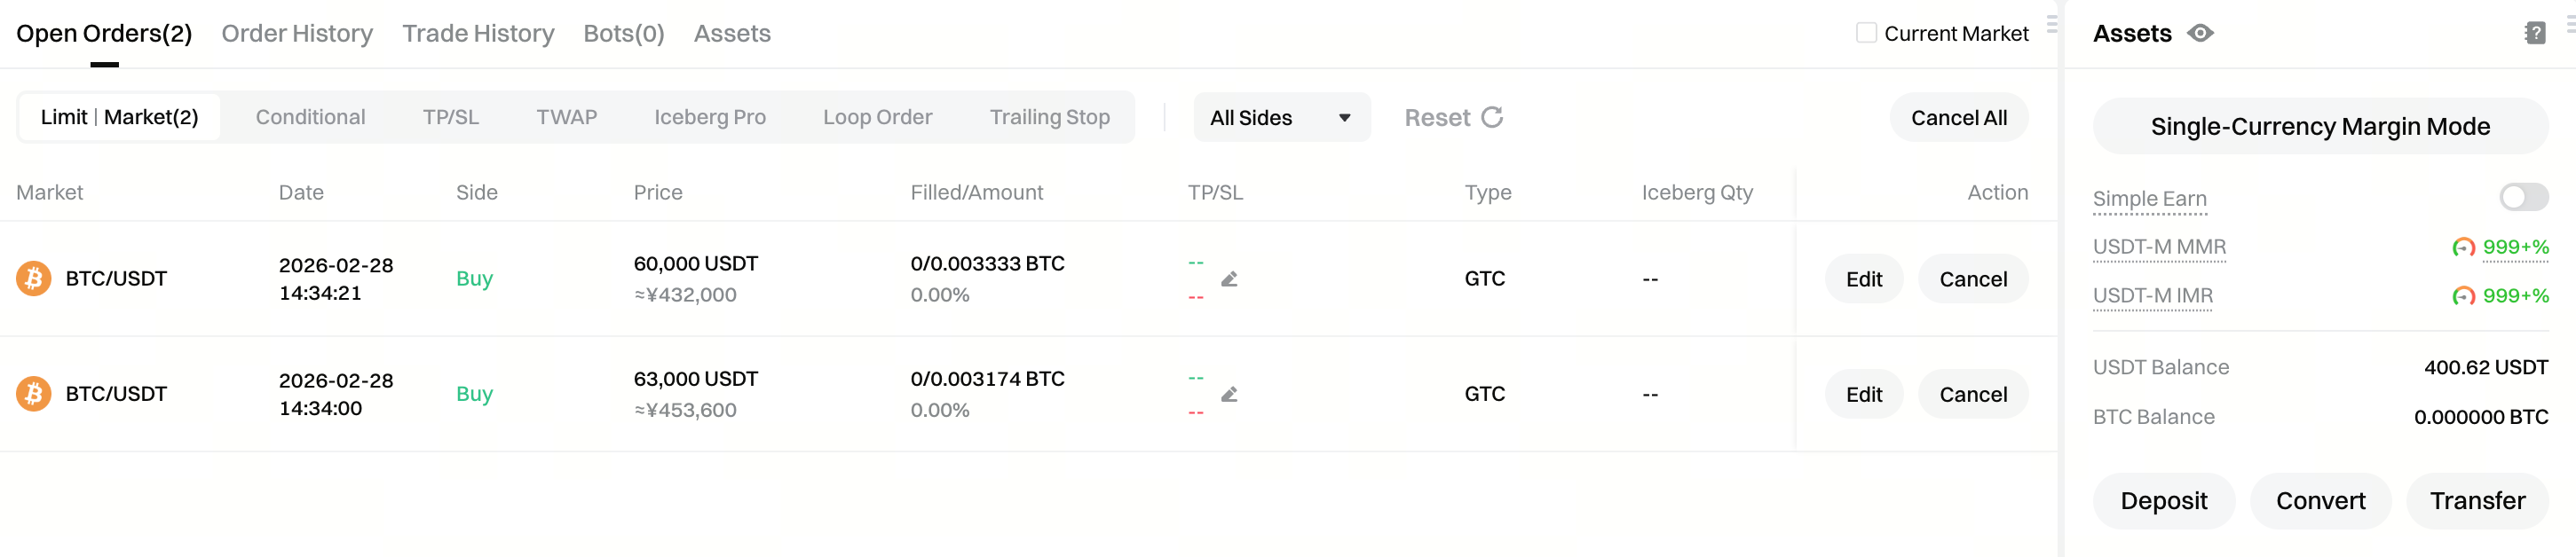The height and width of the screenshot is (557, 2576).
Task: Cancel the 63,000 USDT buy order
Action: [1972, 394]
